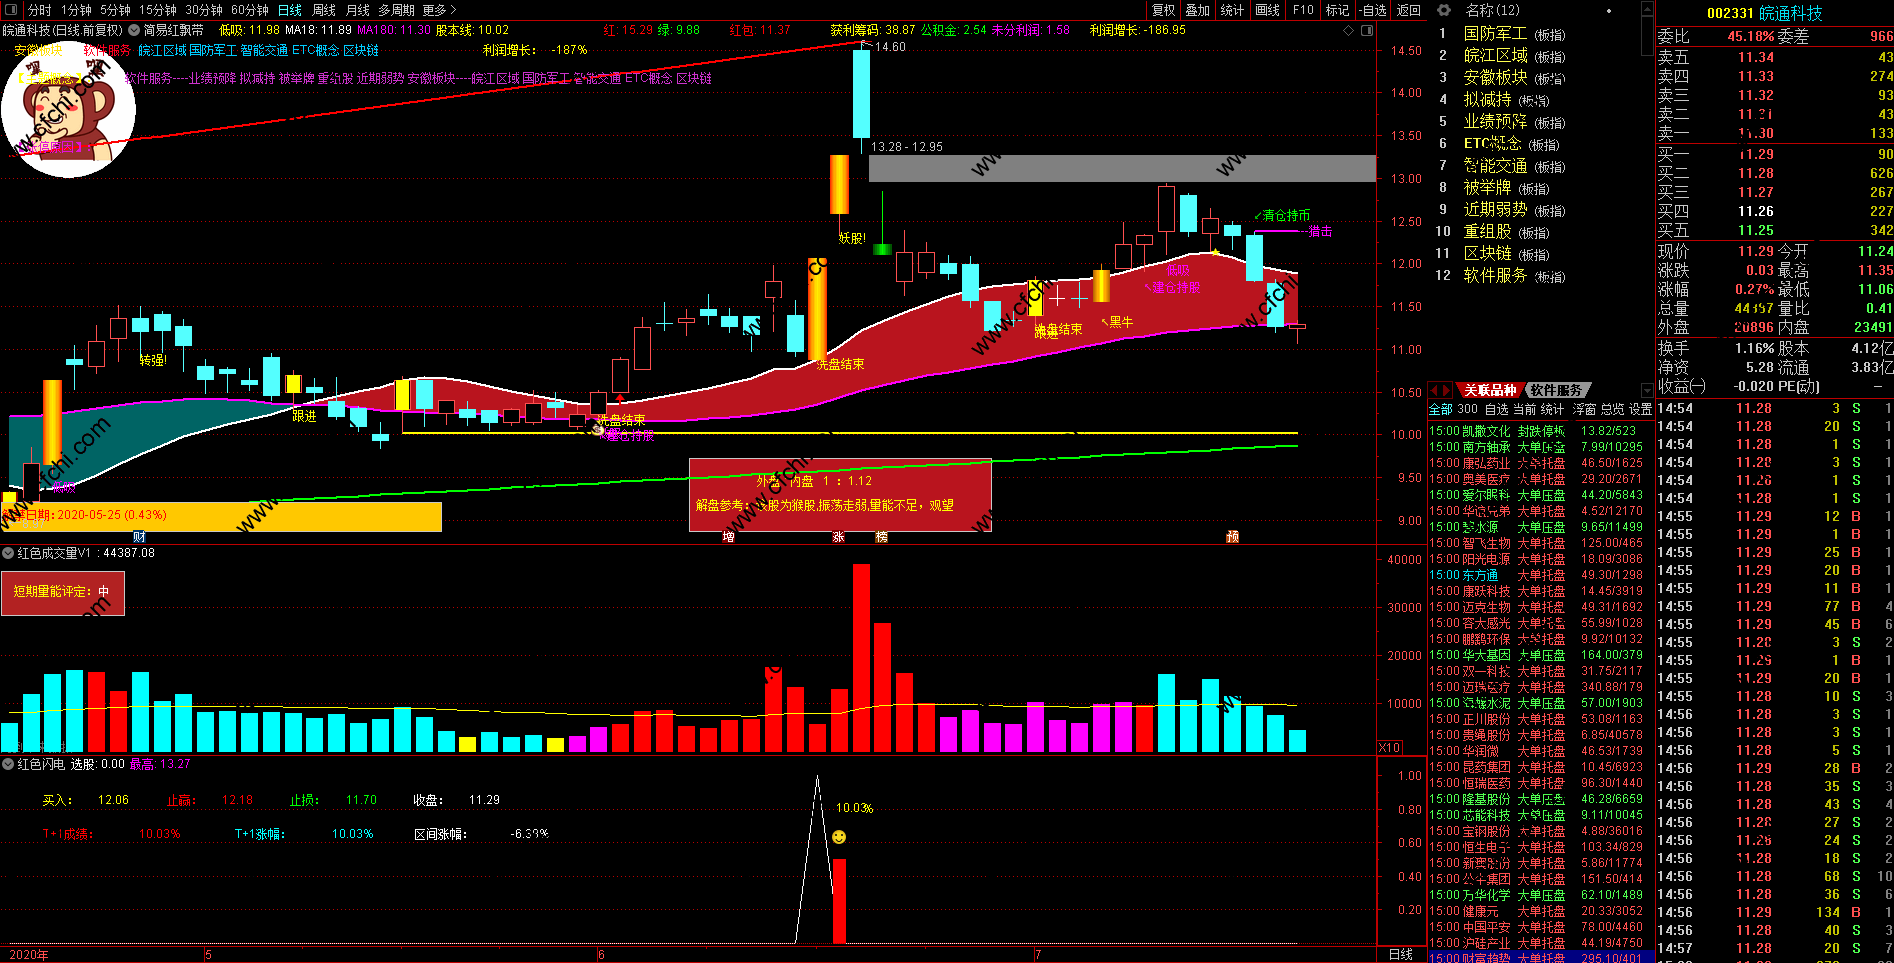1894x963 pixels.
Task: Click 中国平安 alert row
Action: 1541,927
